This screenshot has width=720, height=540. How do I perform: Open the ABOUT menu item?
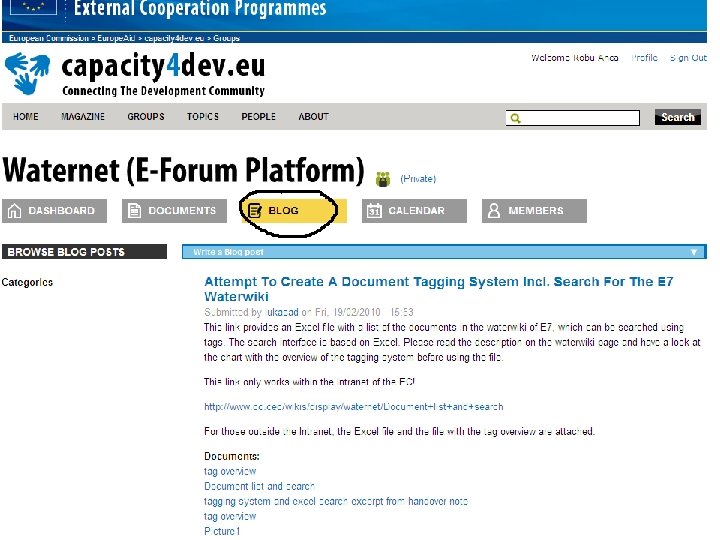[314, 117]
